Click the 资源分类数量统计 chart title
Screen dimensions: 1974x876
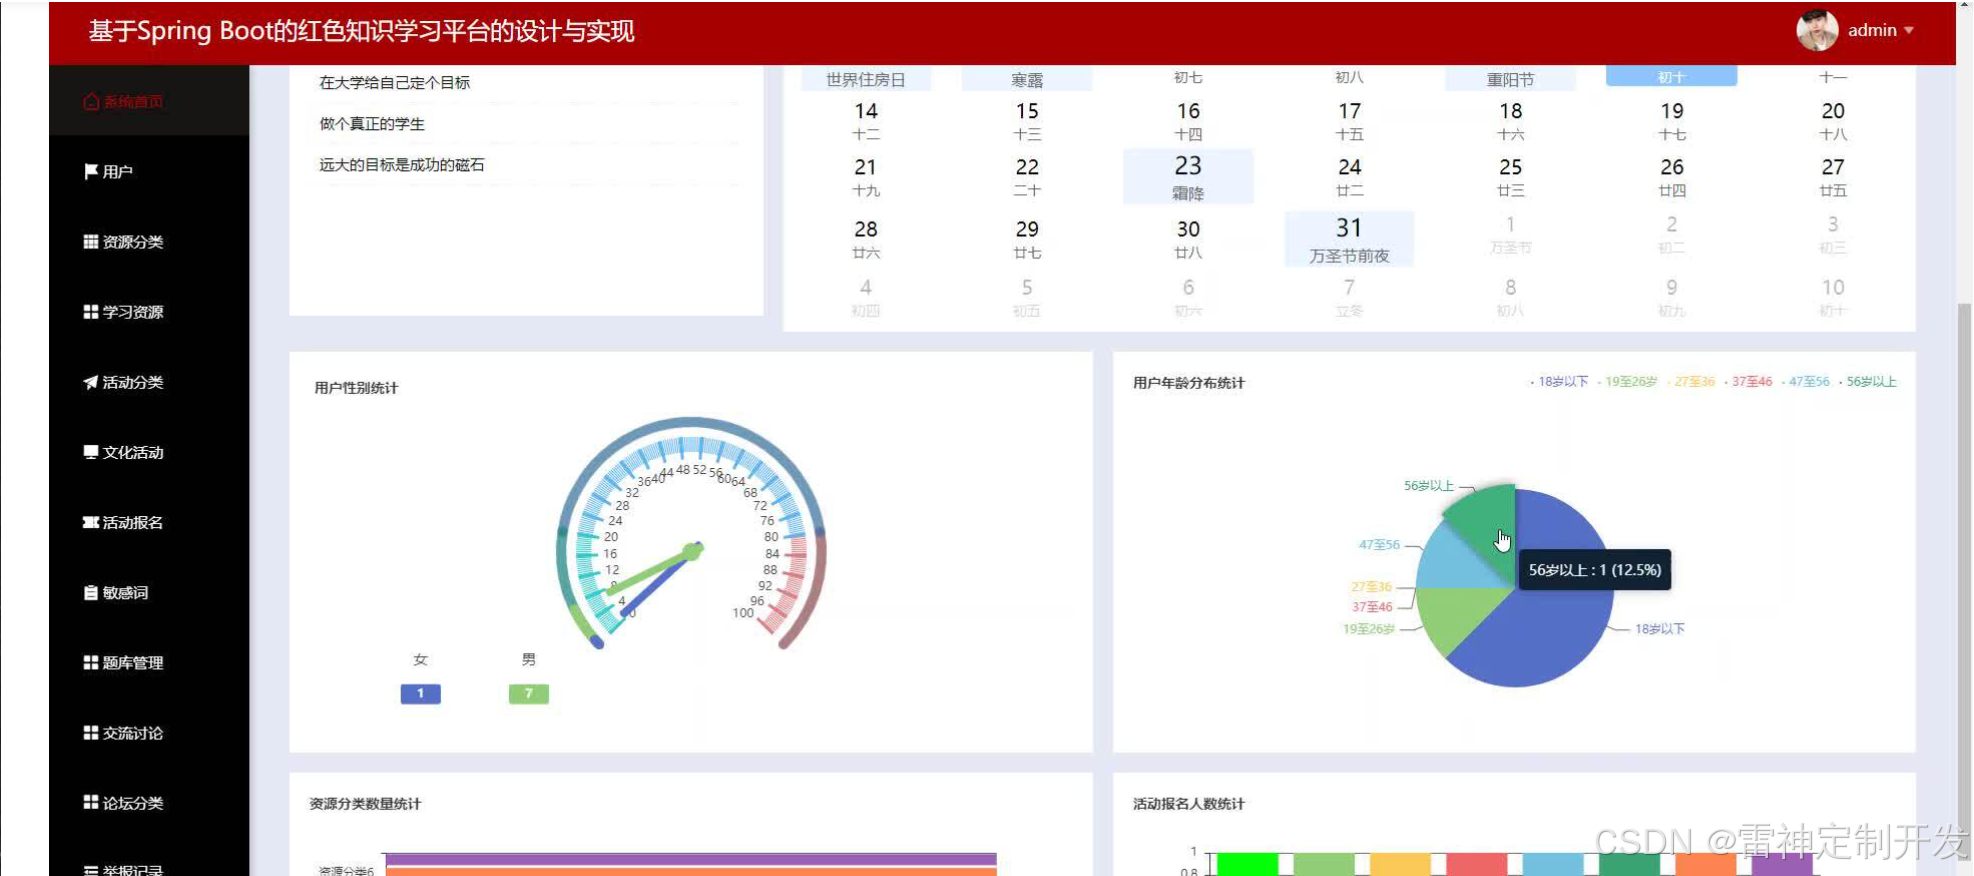[365, 804]
